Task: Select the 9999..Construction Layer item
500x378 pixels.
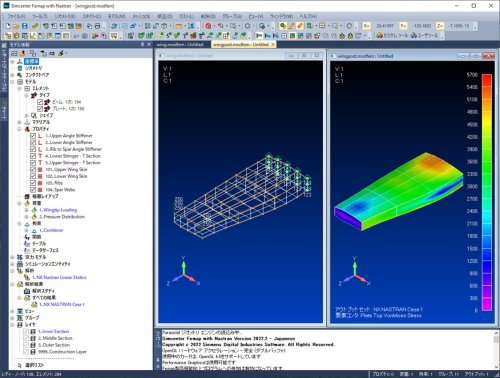Action: coord(62,352)
